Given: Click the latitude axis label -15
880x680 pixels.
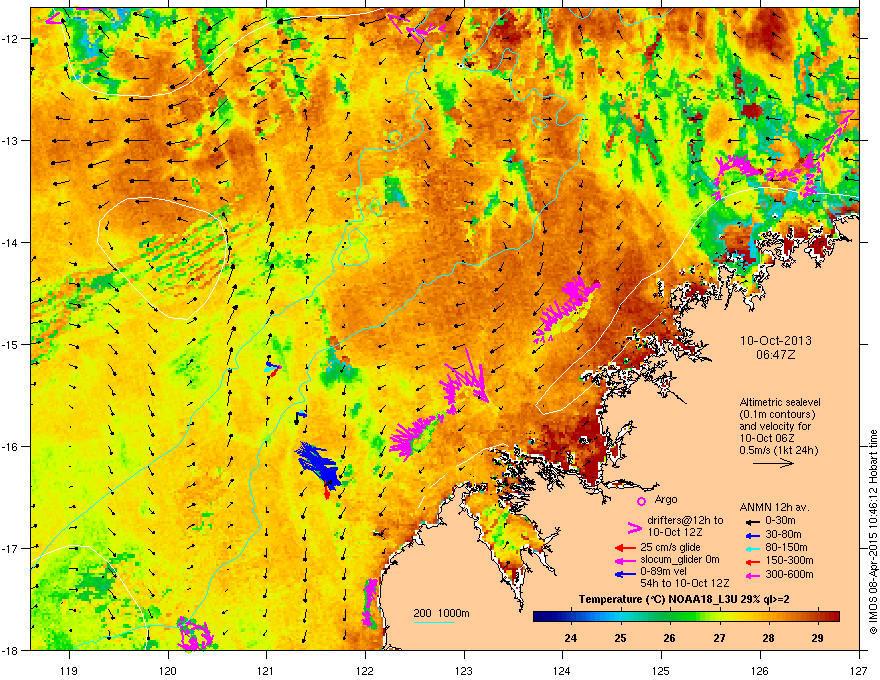Looking at the screenshot, I should [12, 344].
